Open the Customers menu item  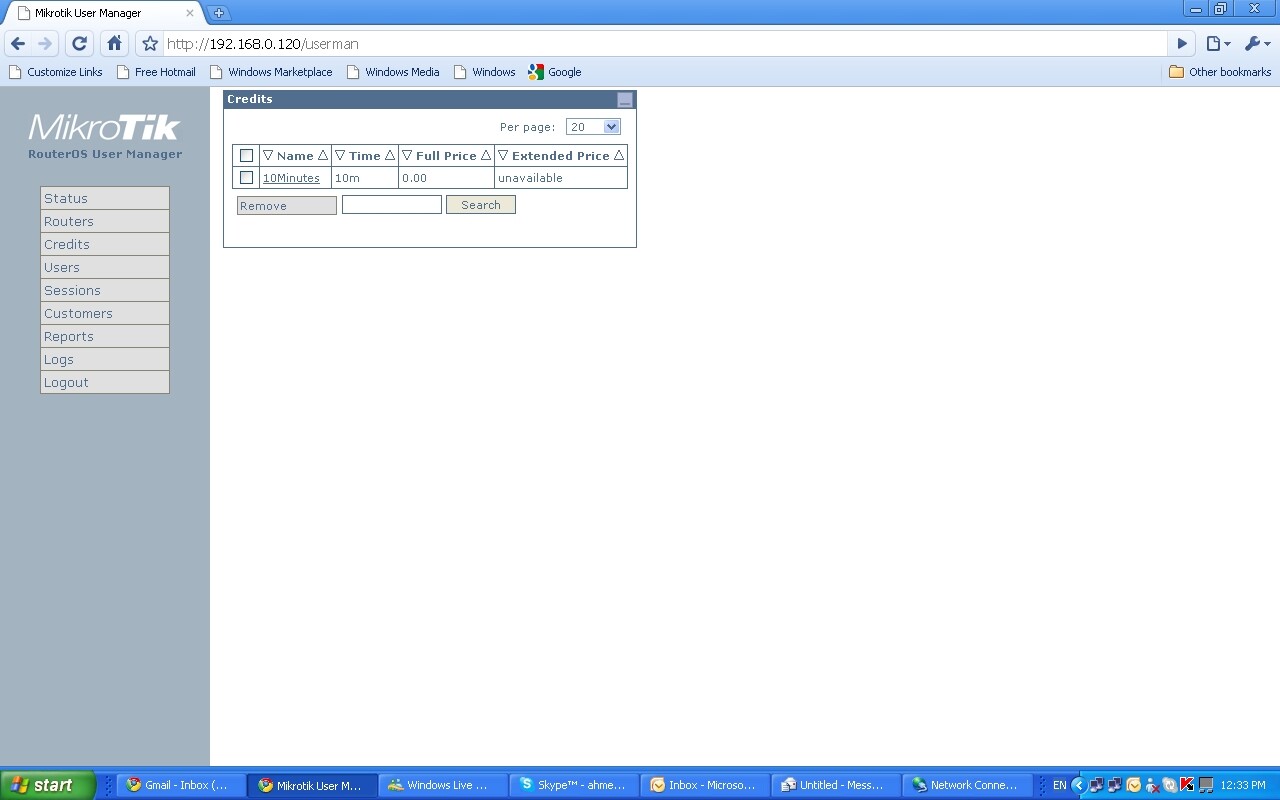(105, 313)
